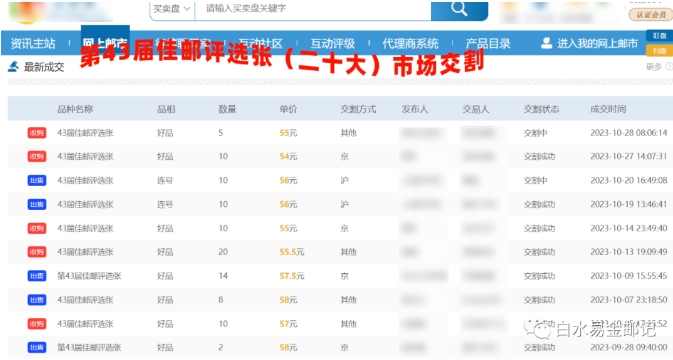Screen dimensions: 673x360
Task: Open the 资讯主站 nav item
Action: [33, 43]
